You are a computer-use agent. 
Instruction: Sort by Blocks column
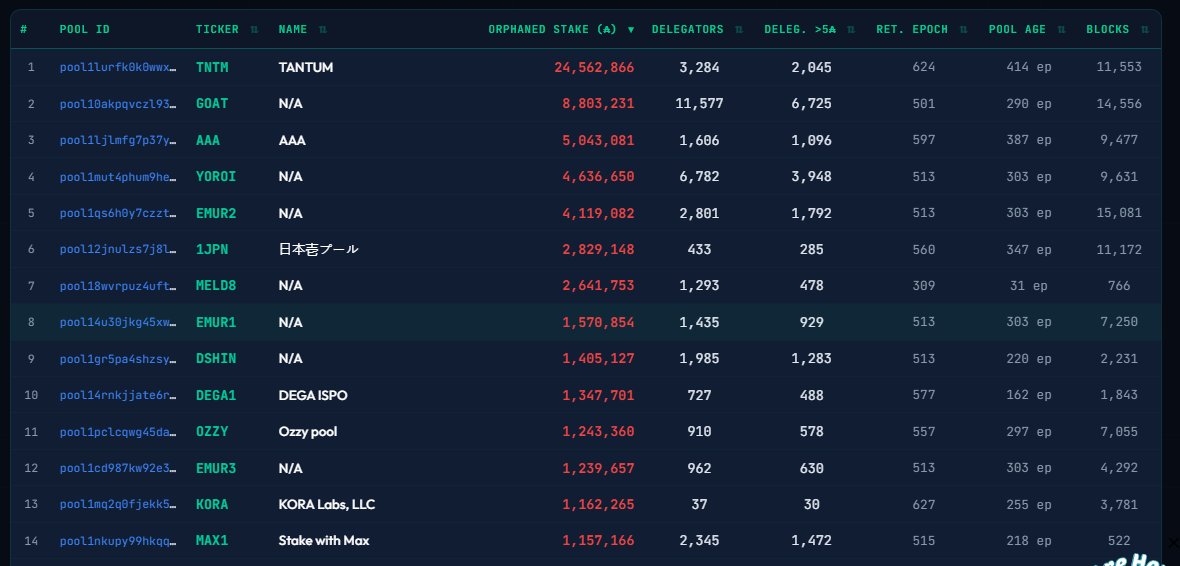point(1117,29)
